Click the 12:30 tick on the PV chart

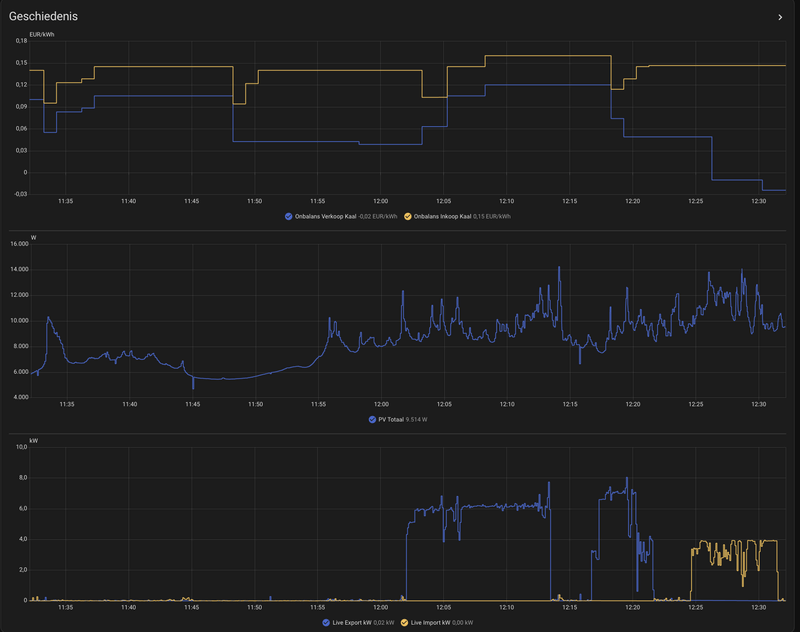pos(759,404)
